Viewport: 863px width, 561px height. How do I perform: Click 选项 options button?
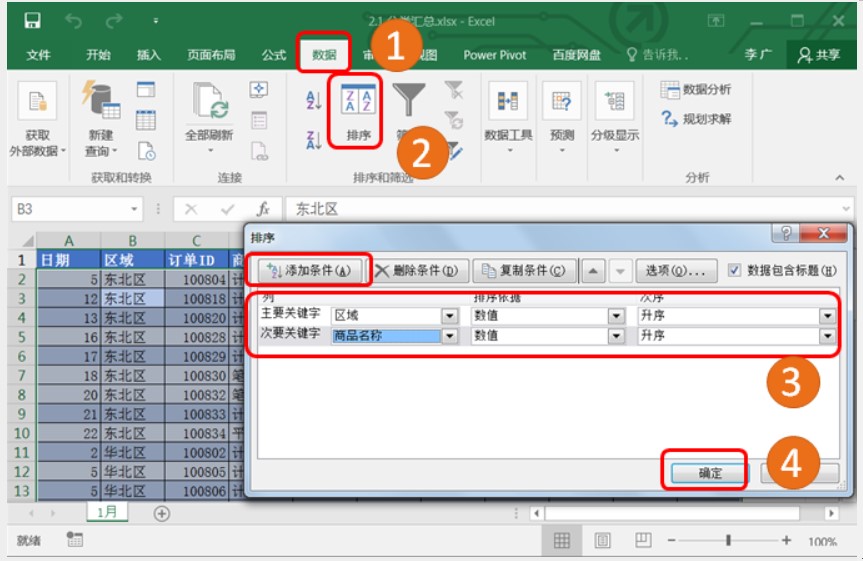click(x=676, y=270)
